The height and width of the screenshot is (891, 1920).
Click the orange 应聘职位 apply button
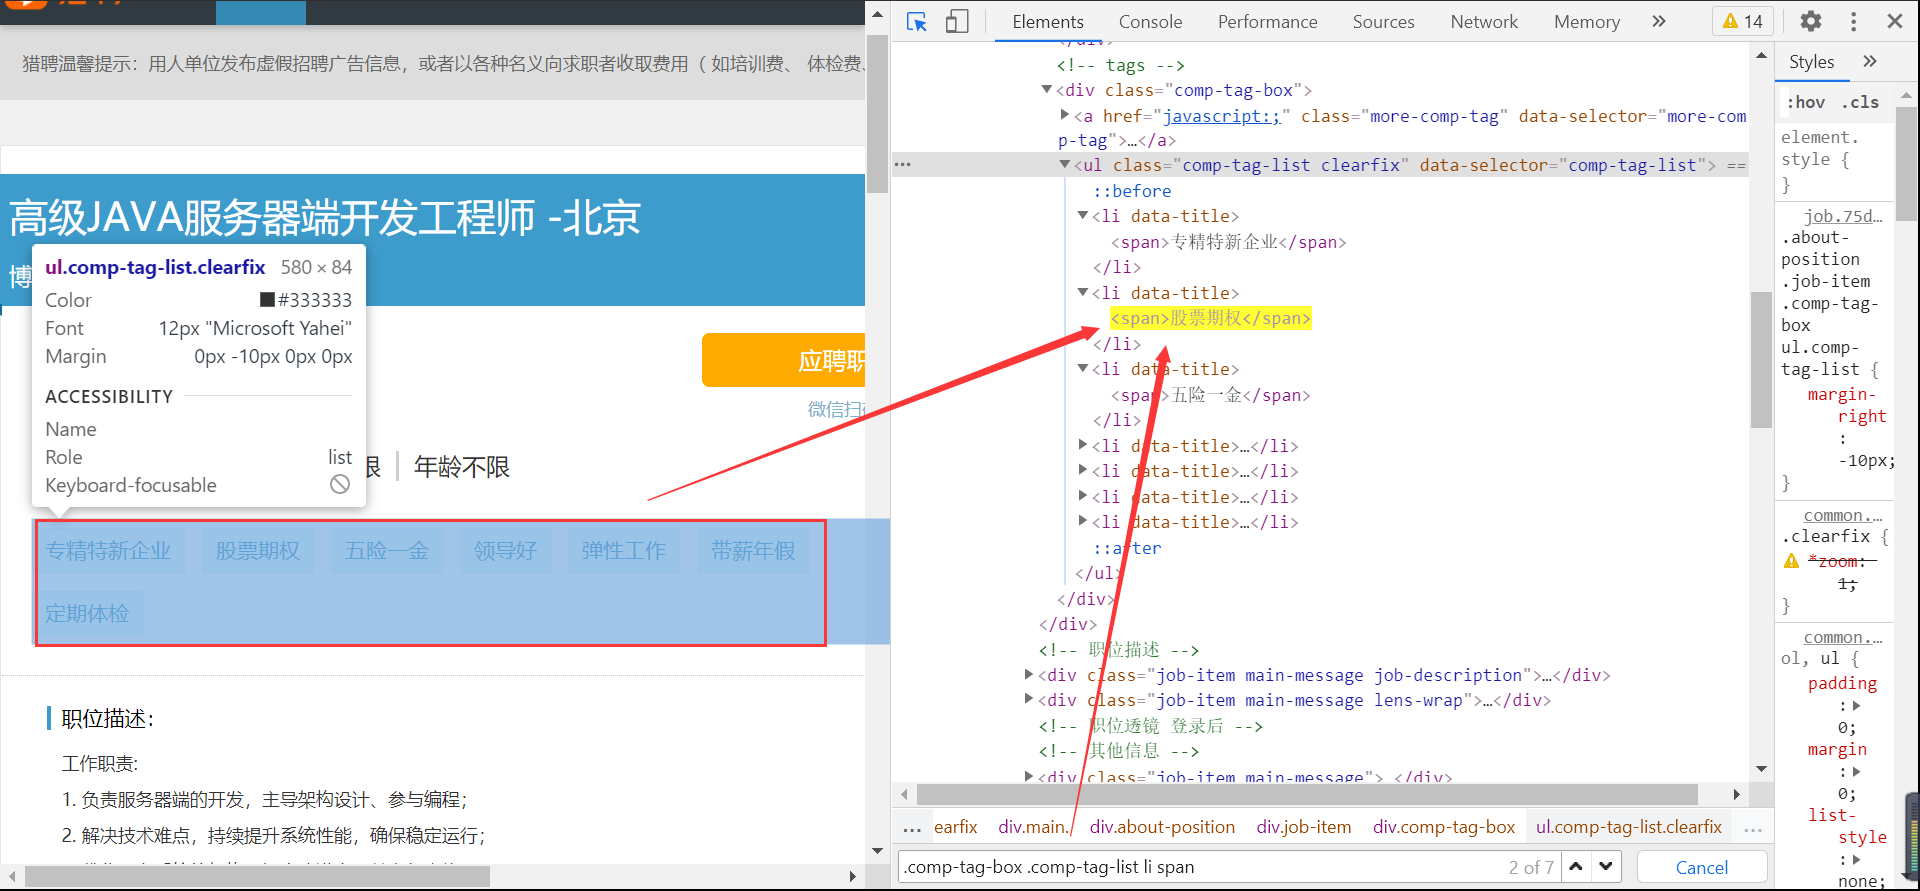784,360
